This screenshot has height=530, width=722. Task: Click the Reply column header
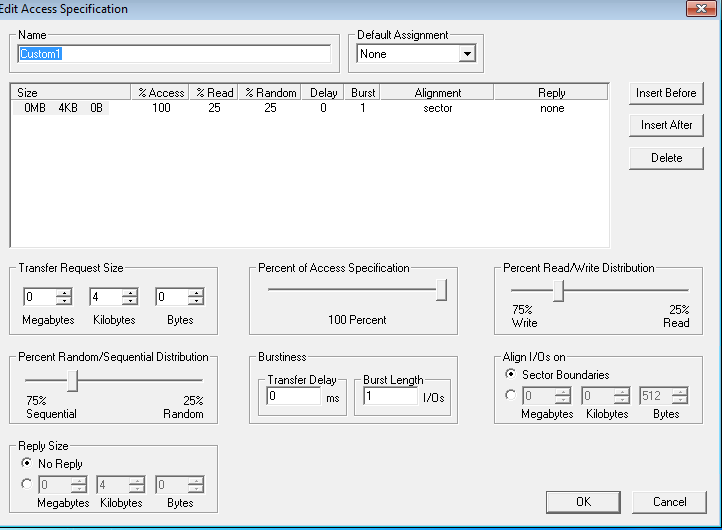point(551,93)
